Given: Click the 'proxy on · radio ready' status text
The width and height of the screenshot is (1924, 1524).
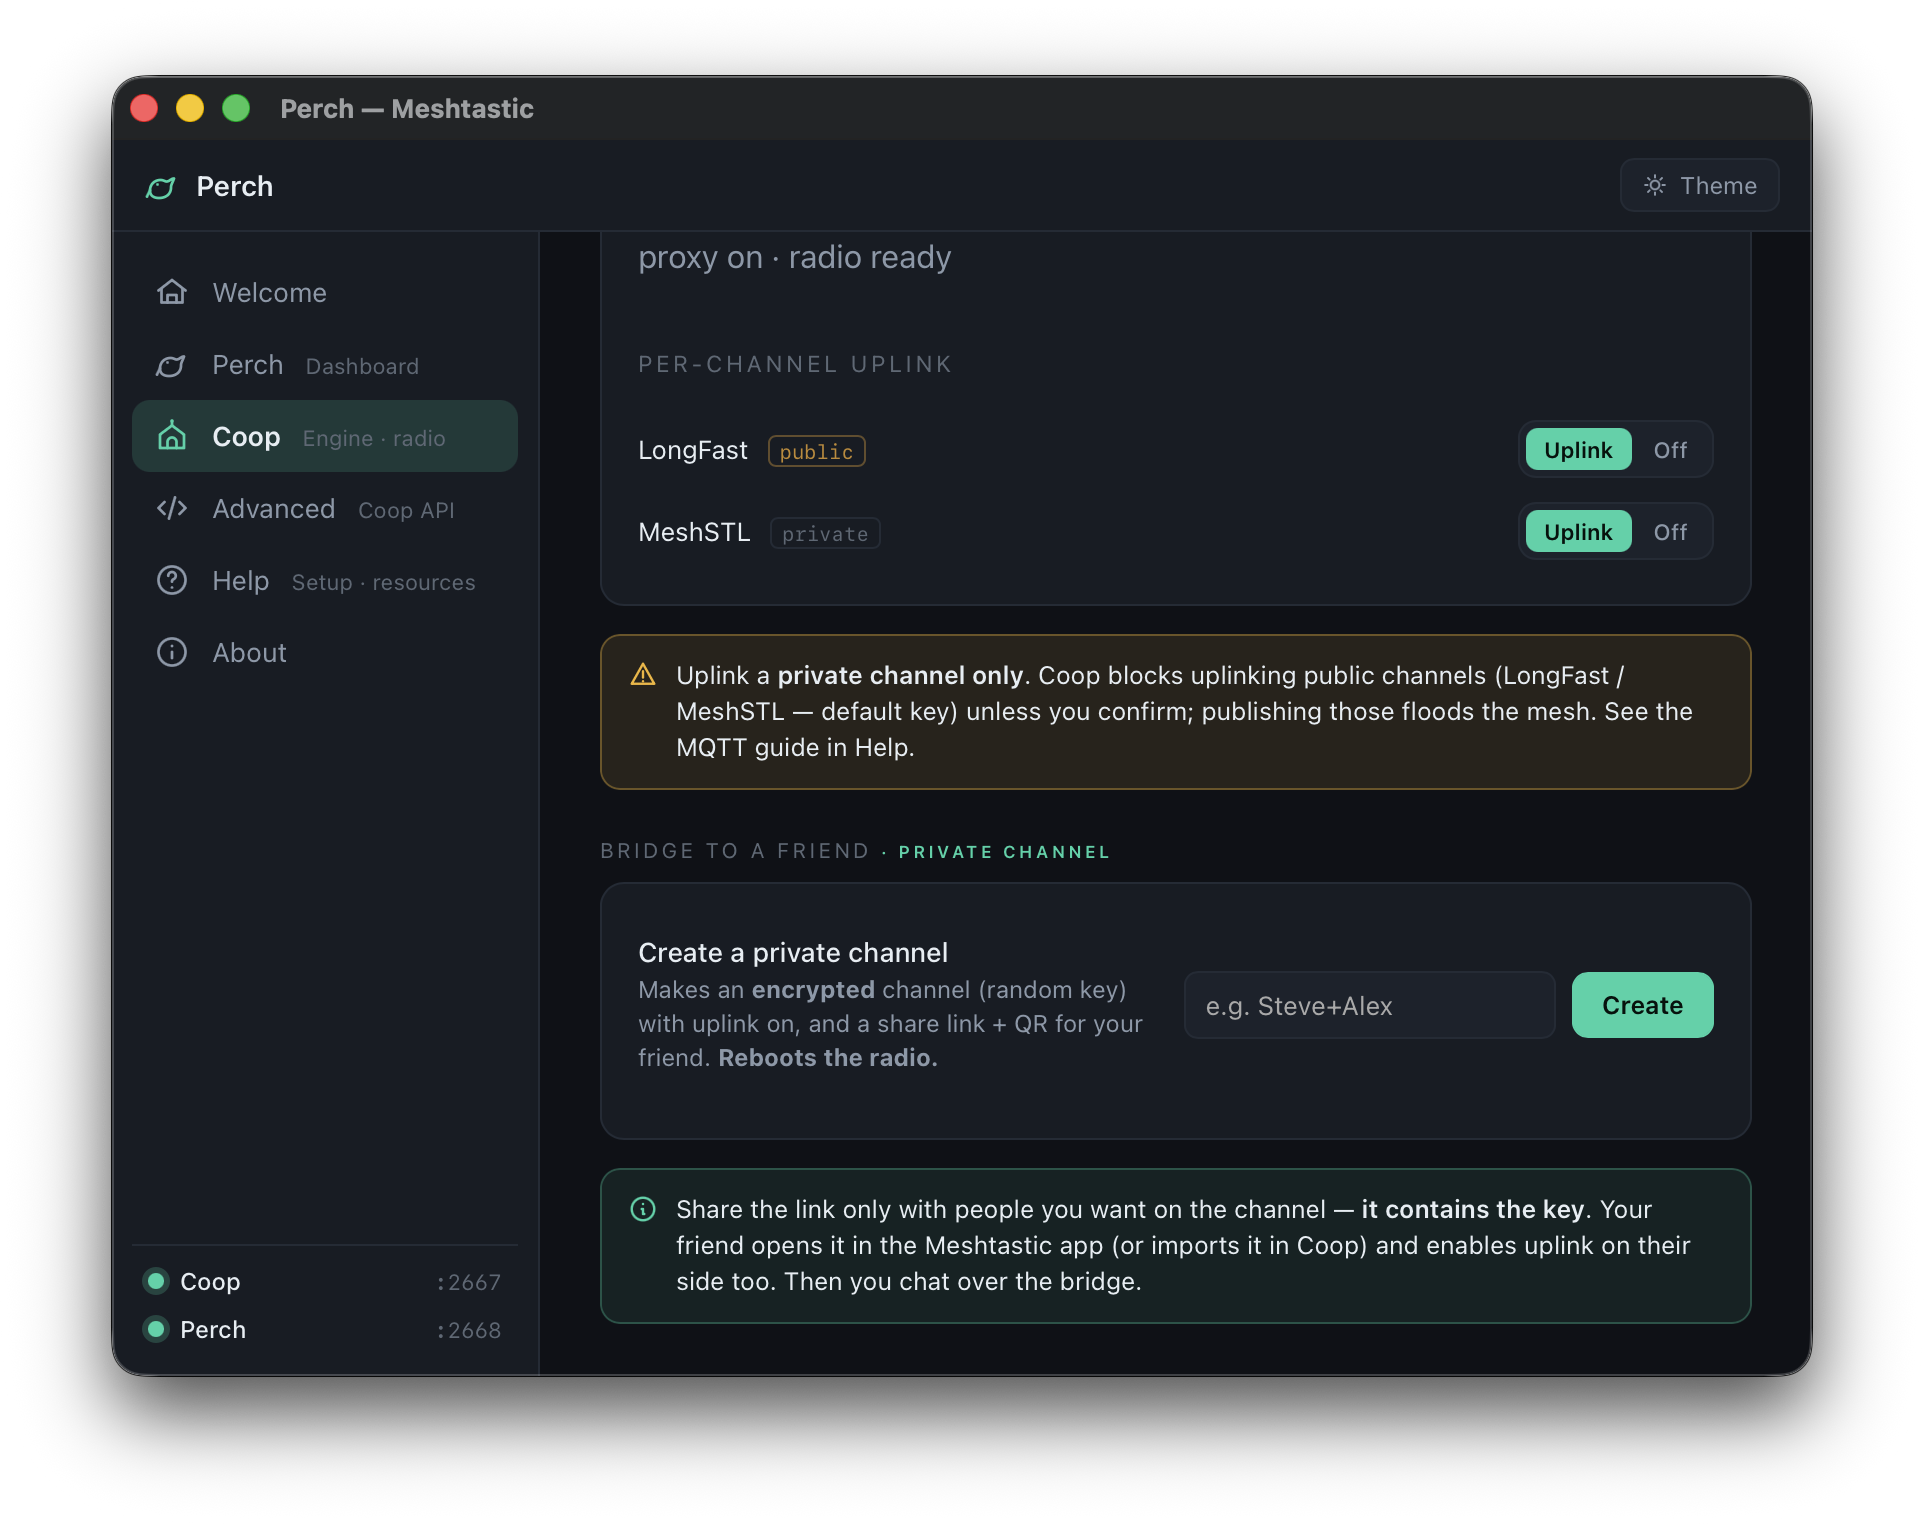Looking at the screenshot, I should [x=794, y=257].
